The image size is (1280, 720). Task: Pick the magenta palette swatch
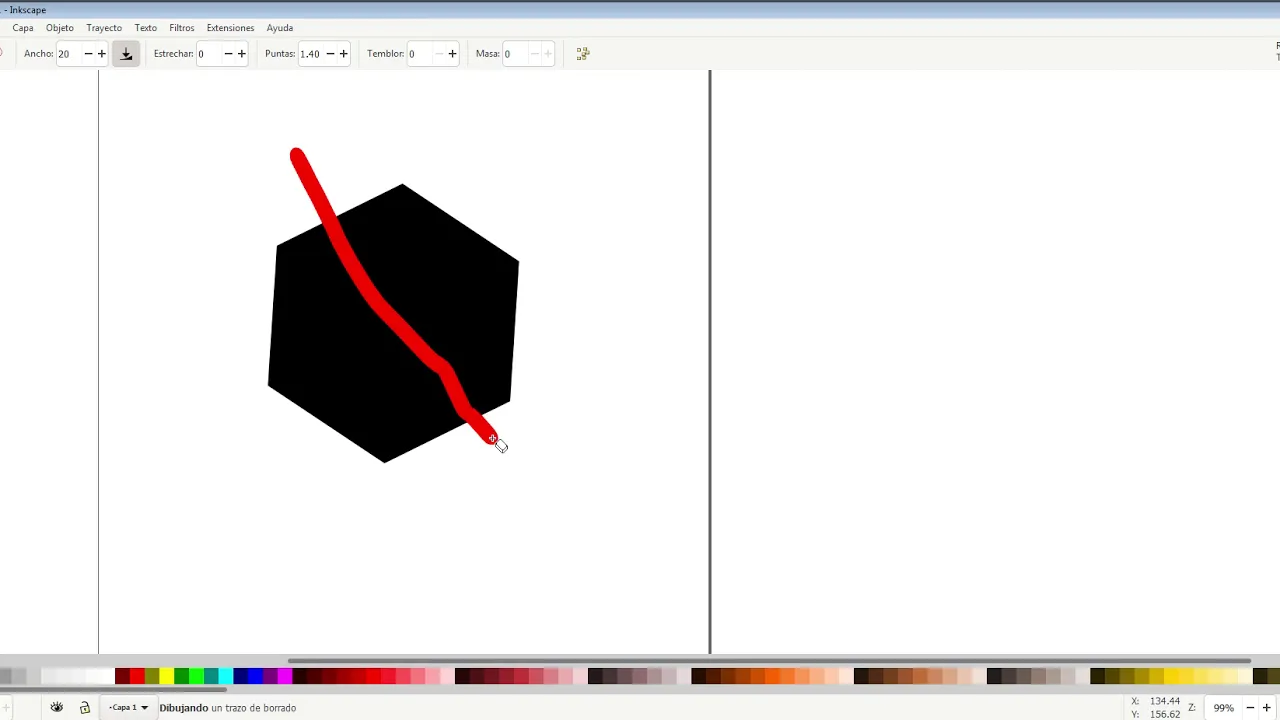coord(285,676)
